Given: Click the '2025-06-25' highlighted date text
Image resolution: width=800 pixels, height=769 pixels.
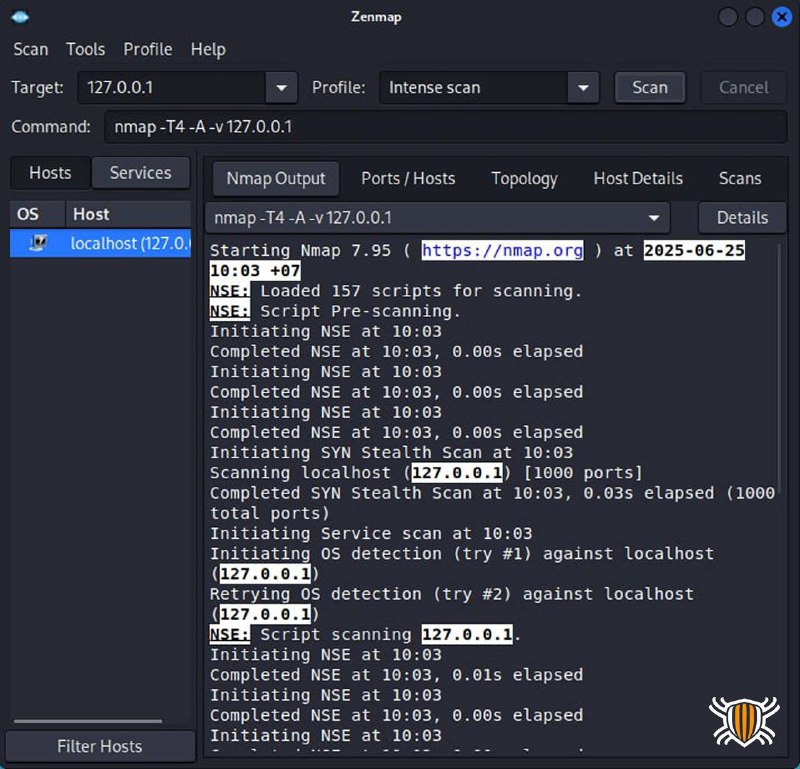Looking at the screenshot, I should 694,250.
